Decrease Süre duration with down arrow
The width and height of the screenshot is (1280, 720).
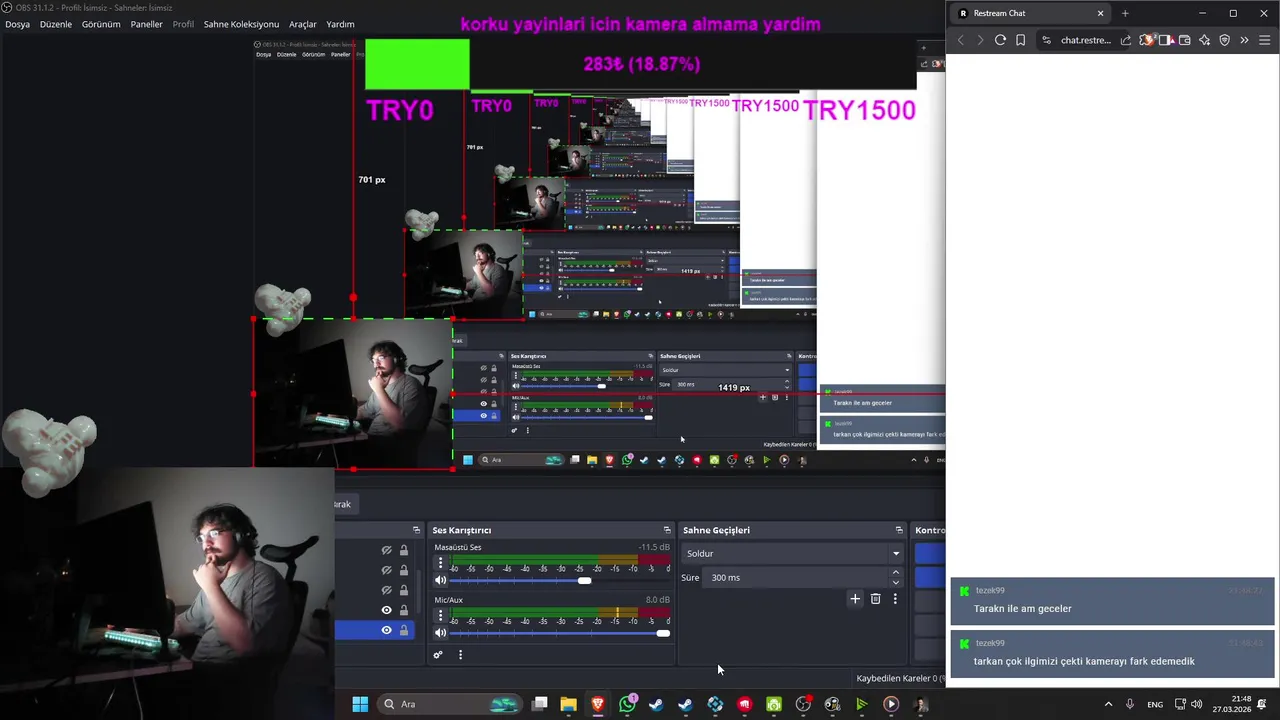895,582
